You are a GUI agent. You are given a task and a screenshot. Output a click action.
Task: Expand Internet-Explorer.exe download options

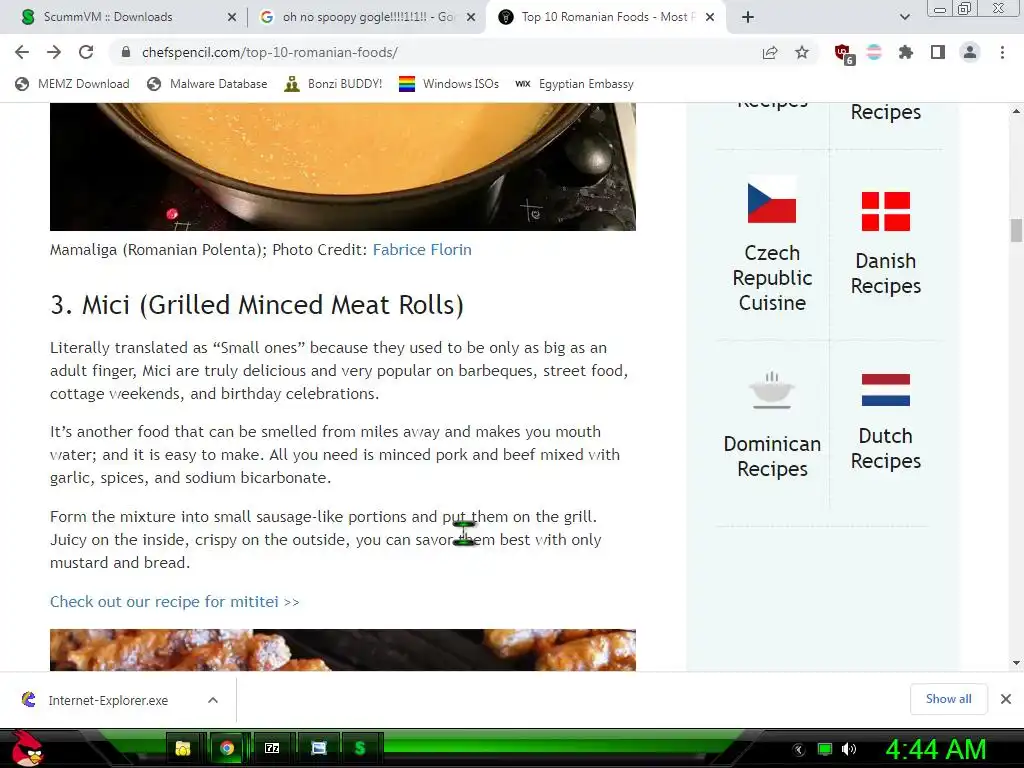212,700
